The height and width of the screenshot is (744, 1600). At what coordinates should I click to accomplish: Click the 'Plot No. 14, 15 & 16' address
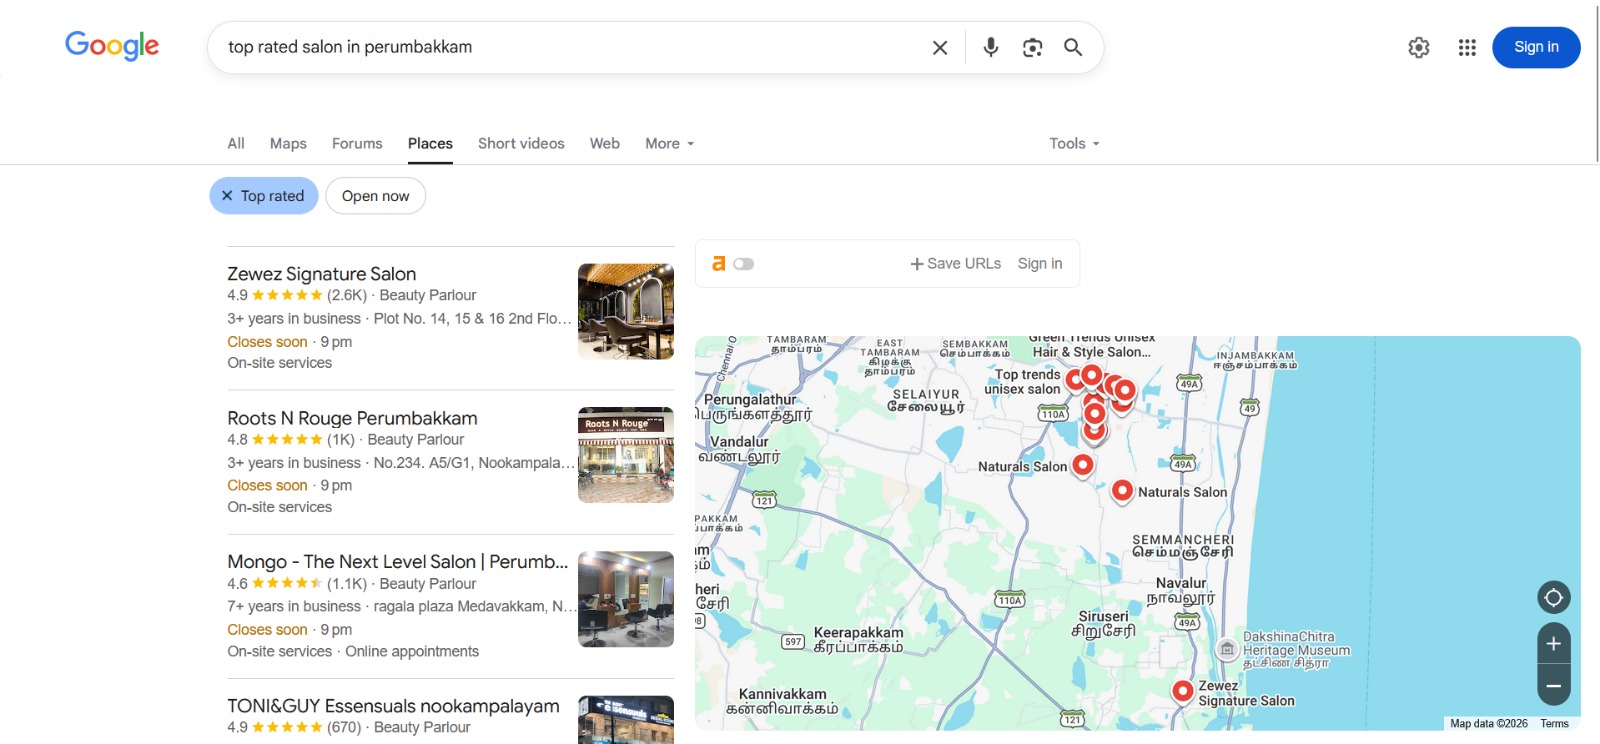[473, 319]
